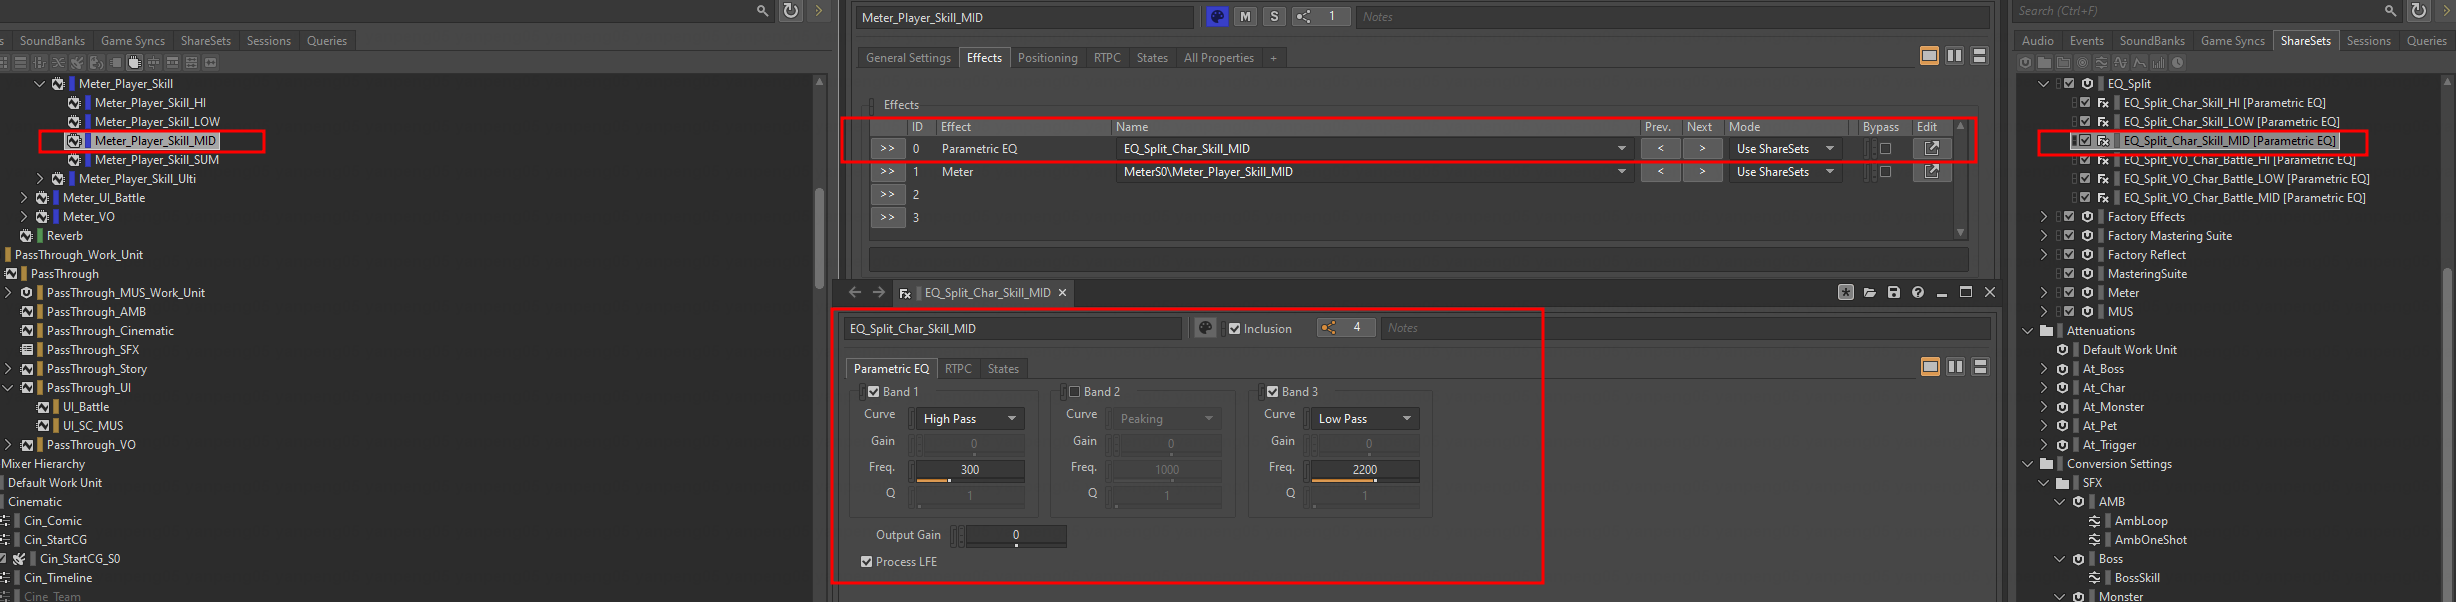Select next ShareSet for Meter effect
Image resolution: width=2456 pixels, height=602 pixels.
tap(1702, 171)
